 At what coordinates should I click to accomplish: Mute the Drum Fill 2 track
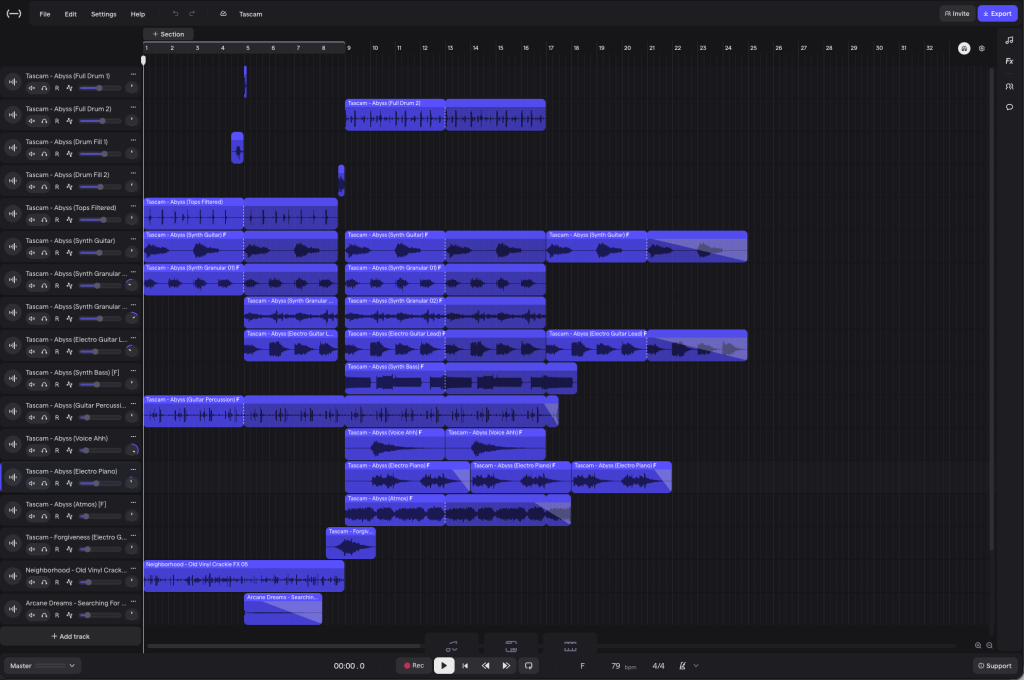[31, 187]
